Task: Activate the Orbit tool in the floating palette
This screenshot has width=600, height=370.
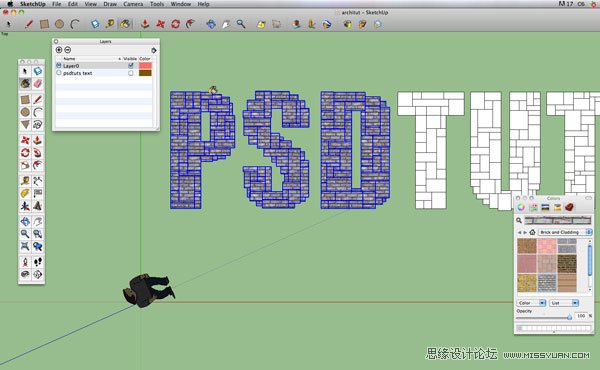Action: (x=25, y=222)
